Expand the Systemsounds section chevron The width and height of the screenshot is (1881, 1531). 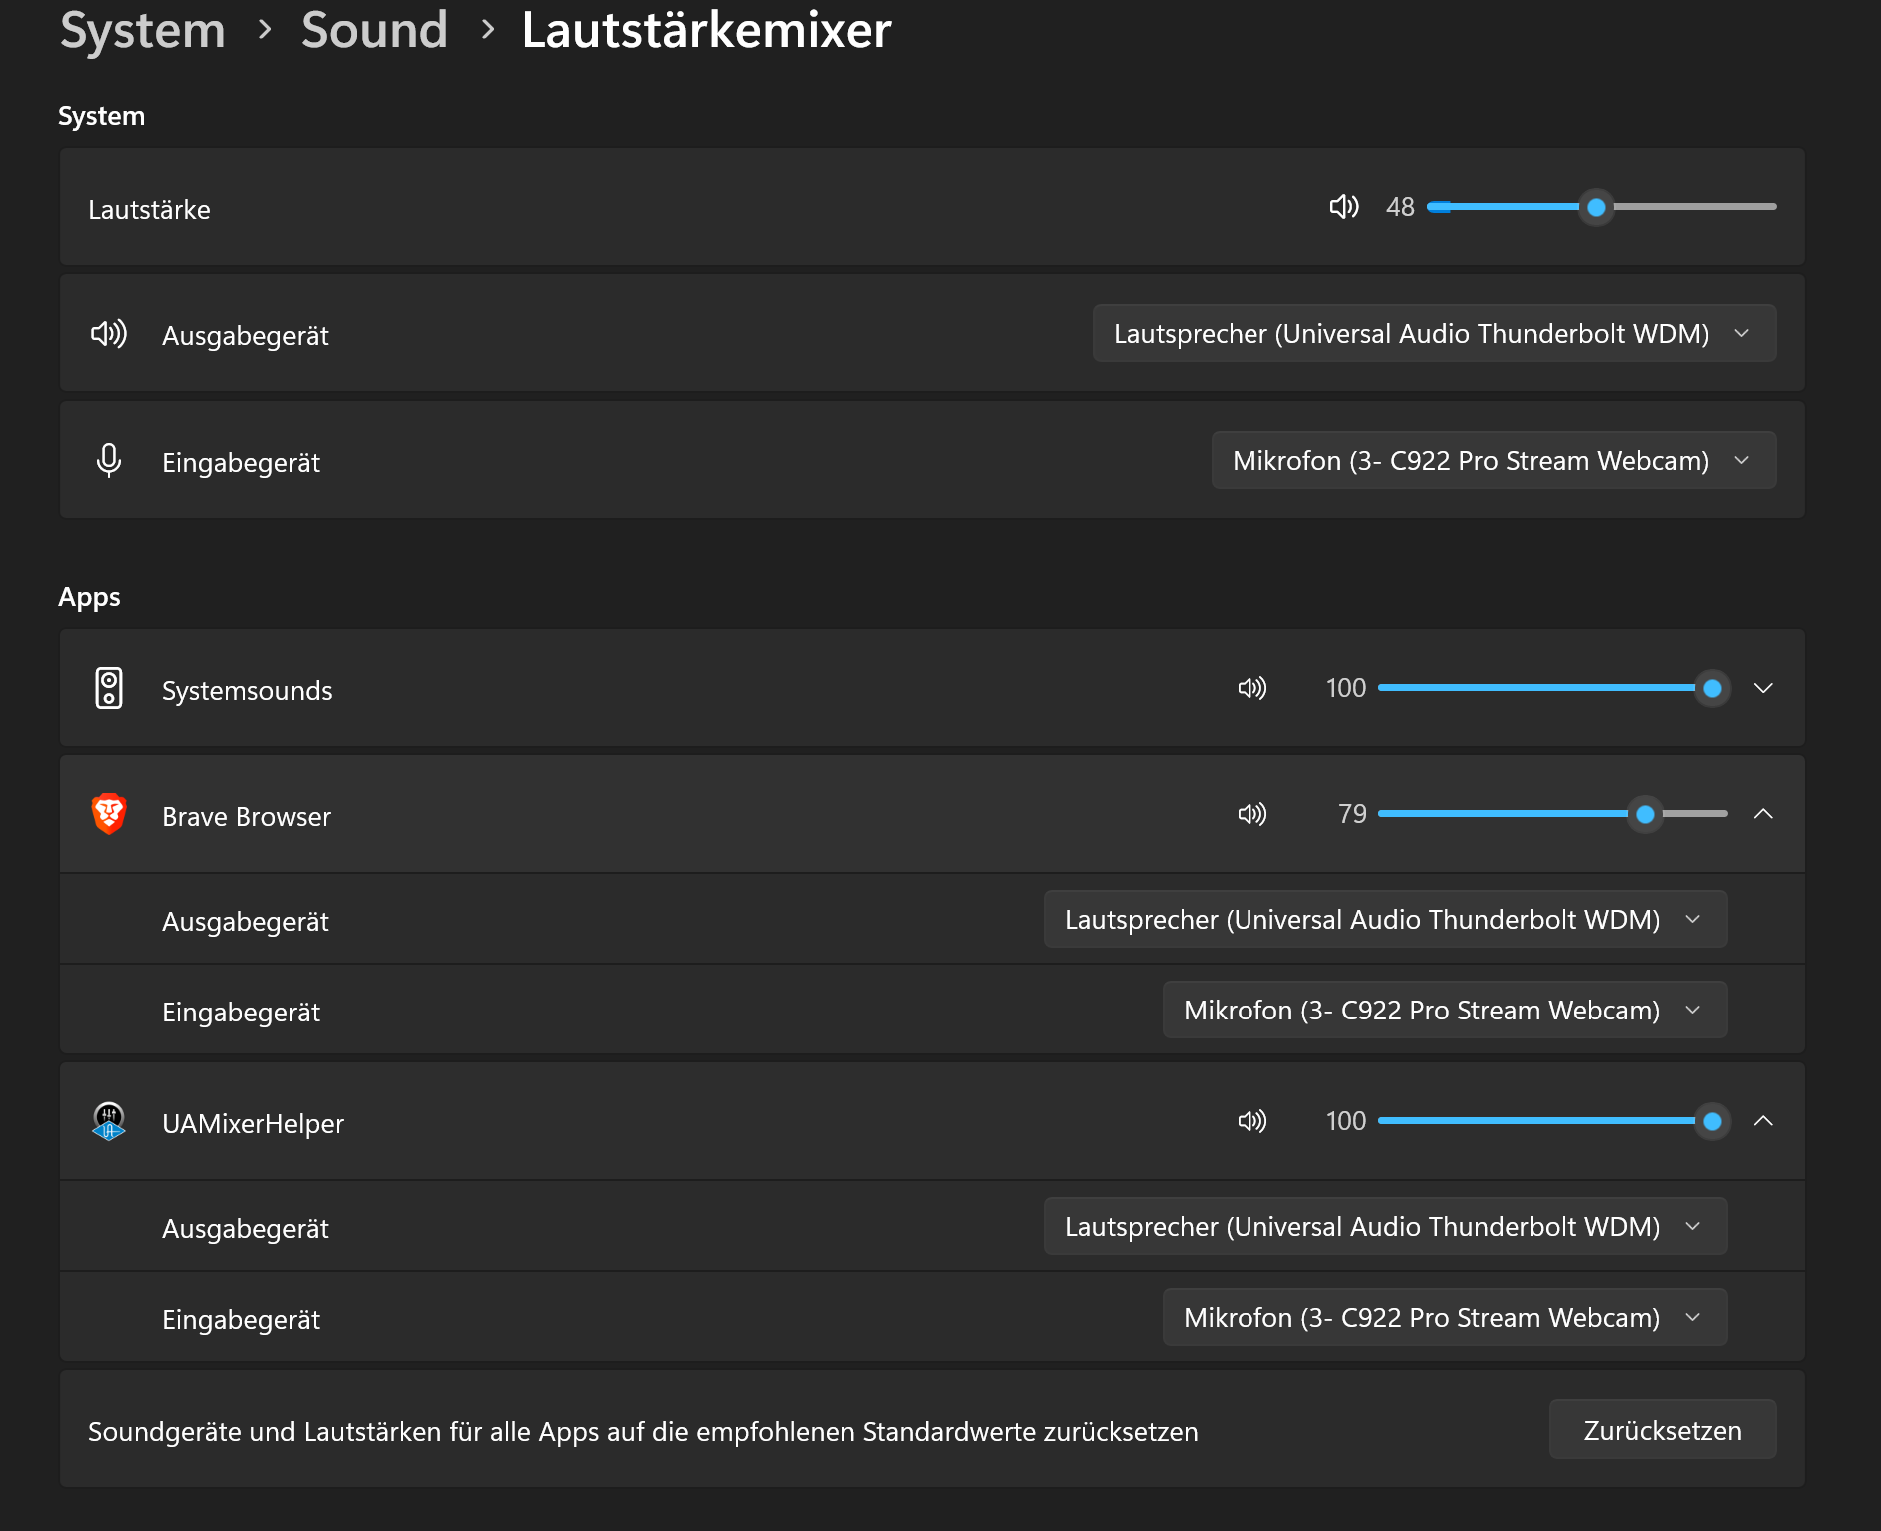point(1763,688)
